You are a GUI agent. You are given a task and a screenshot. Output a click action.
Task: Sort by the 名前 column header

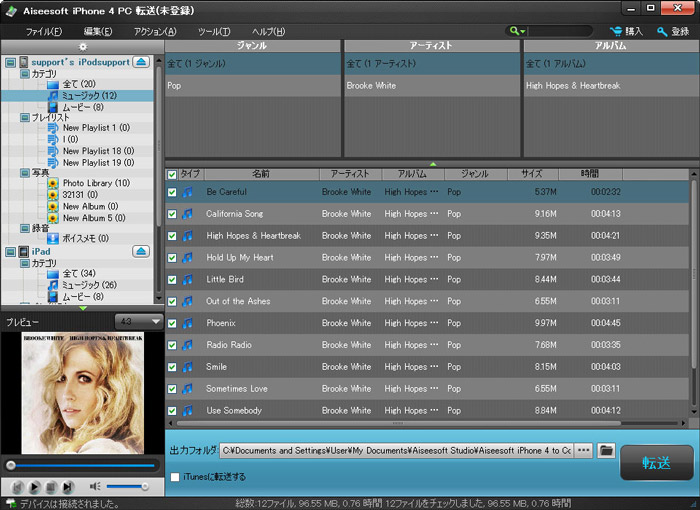coord(262,174)
